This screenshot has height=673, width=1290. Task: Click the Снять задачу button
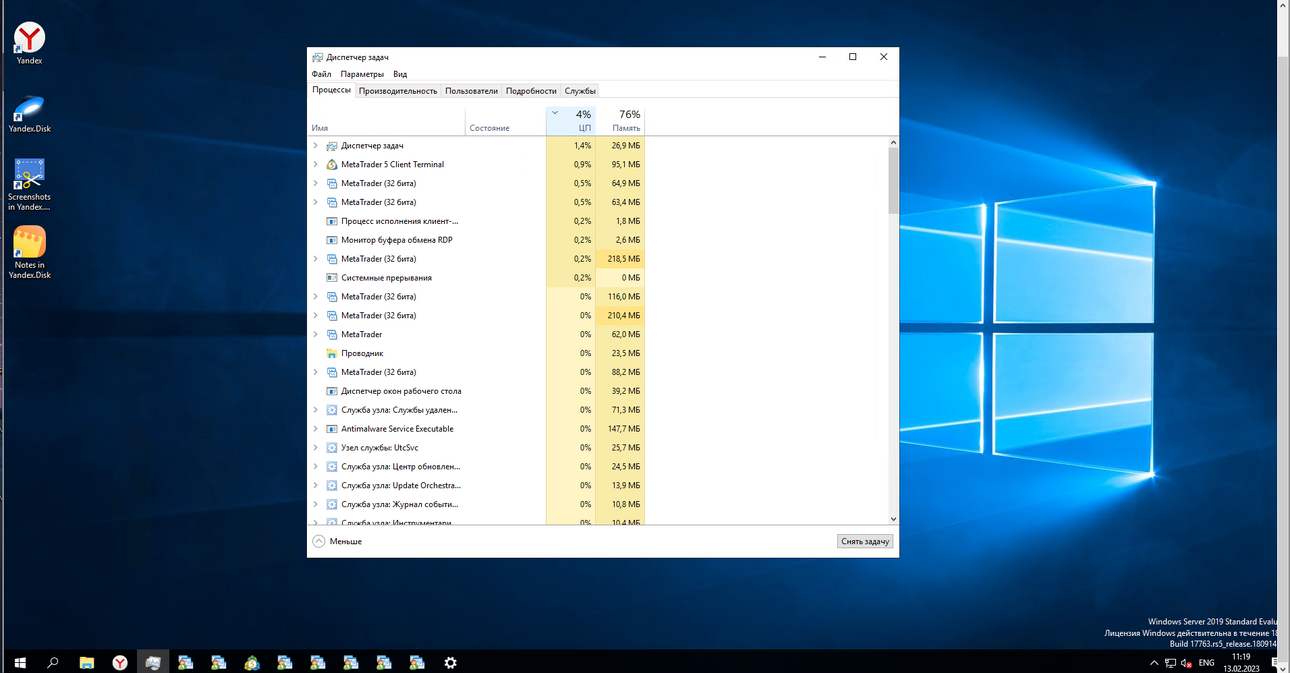click(x=865, y=541)
